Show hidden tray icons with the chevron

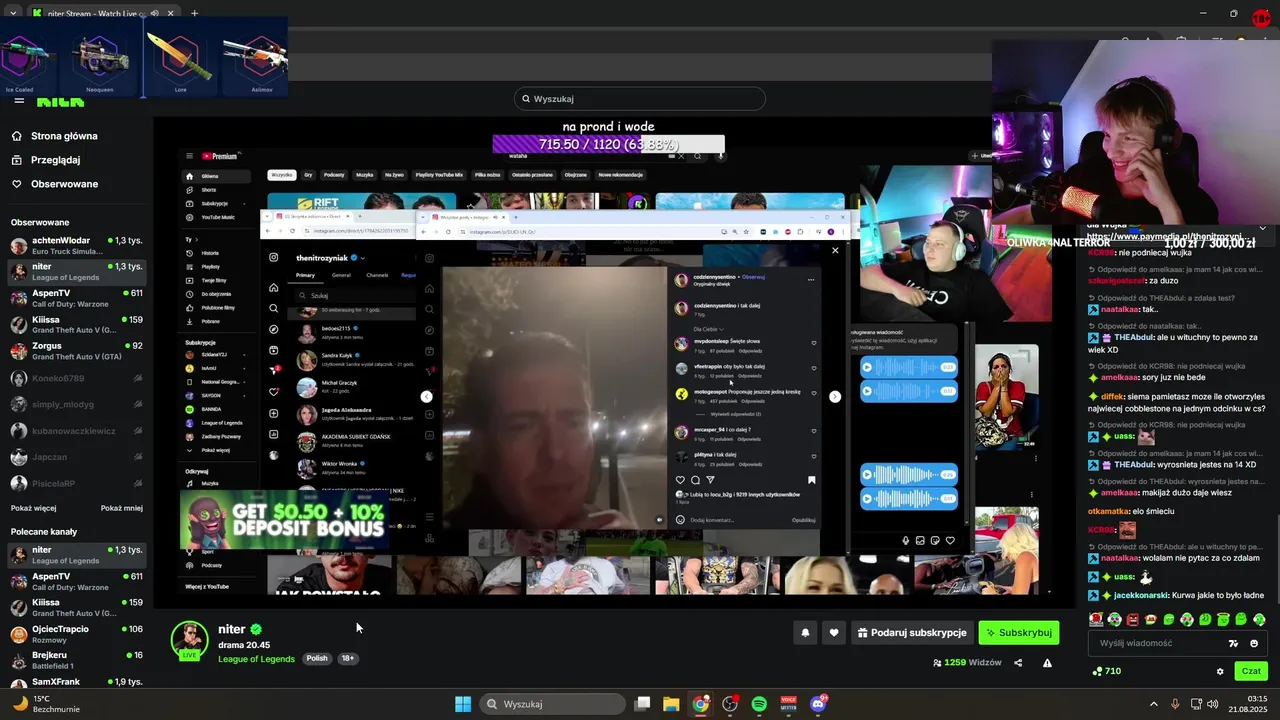click(x=1153, y=704)
